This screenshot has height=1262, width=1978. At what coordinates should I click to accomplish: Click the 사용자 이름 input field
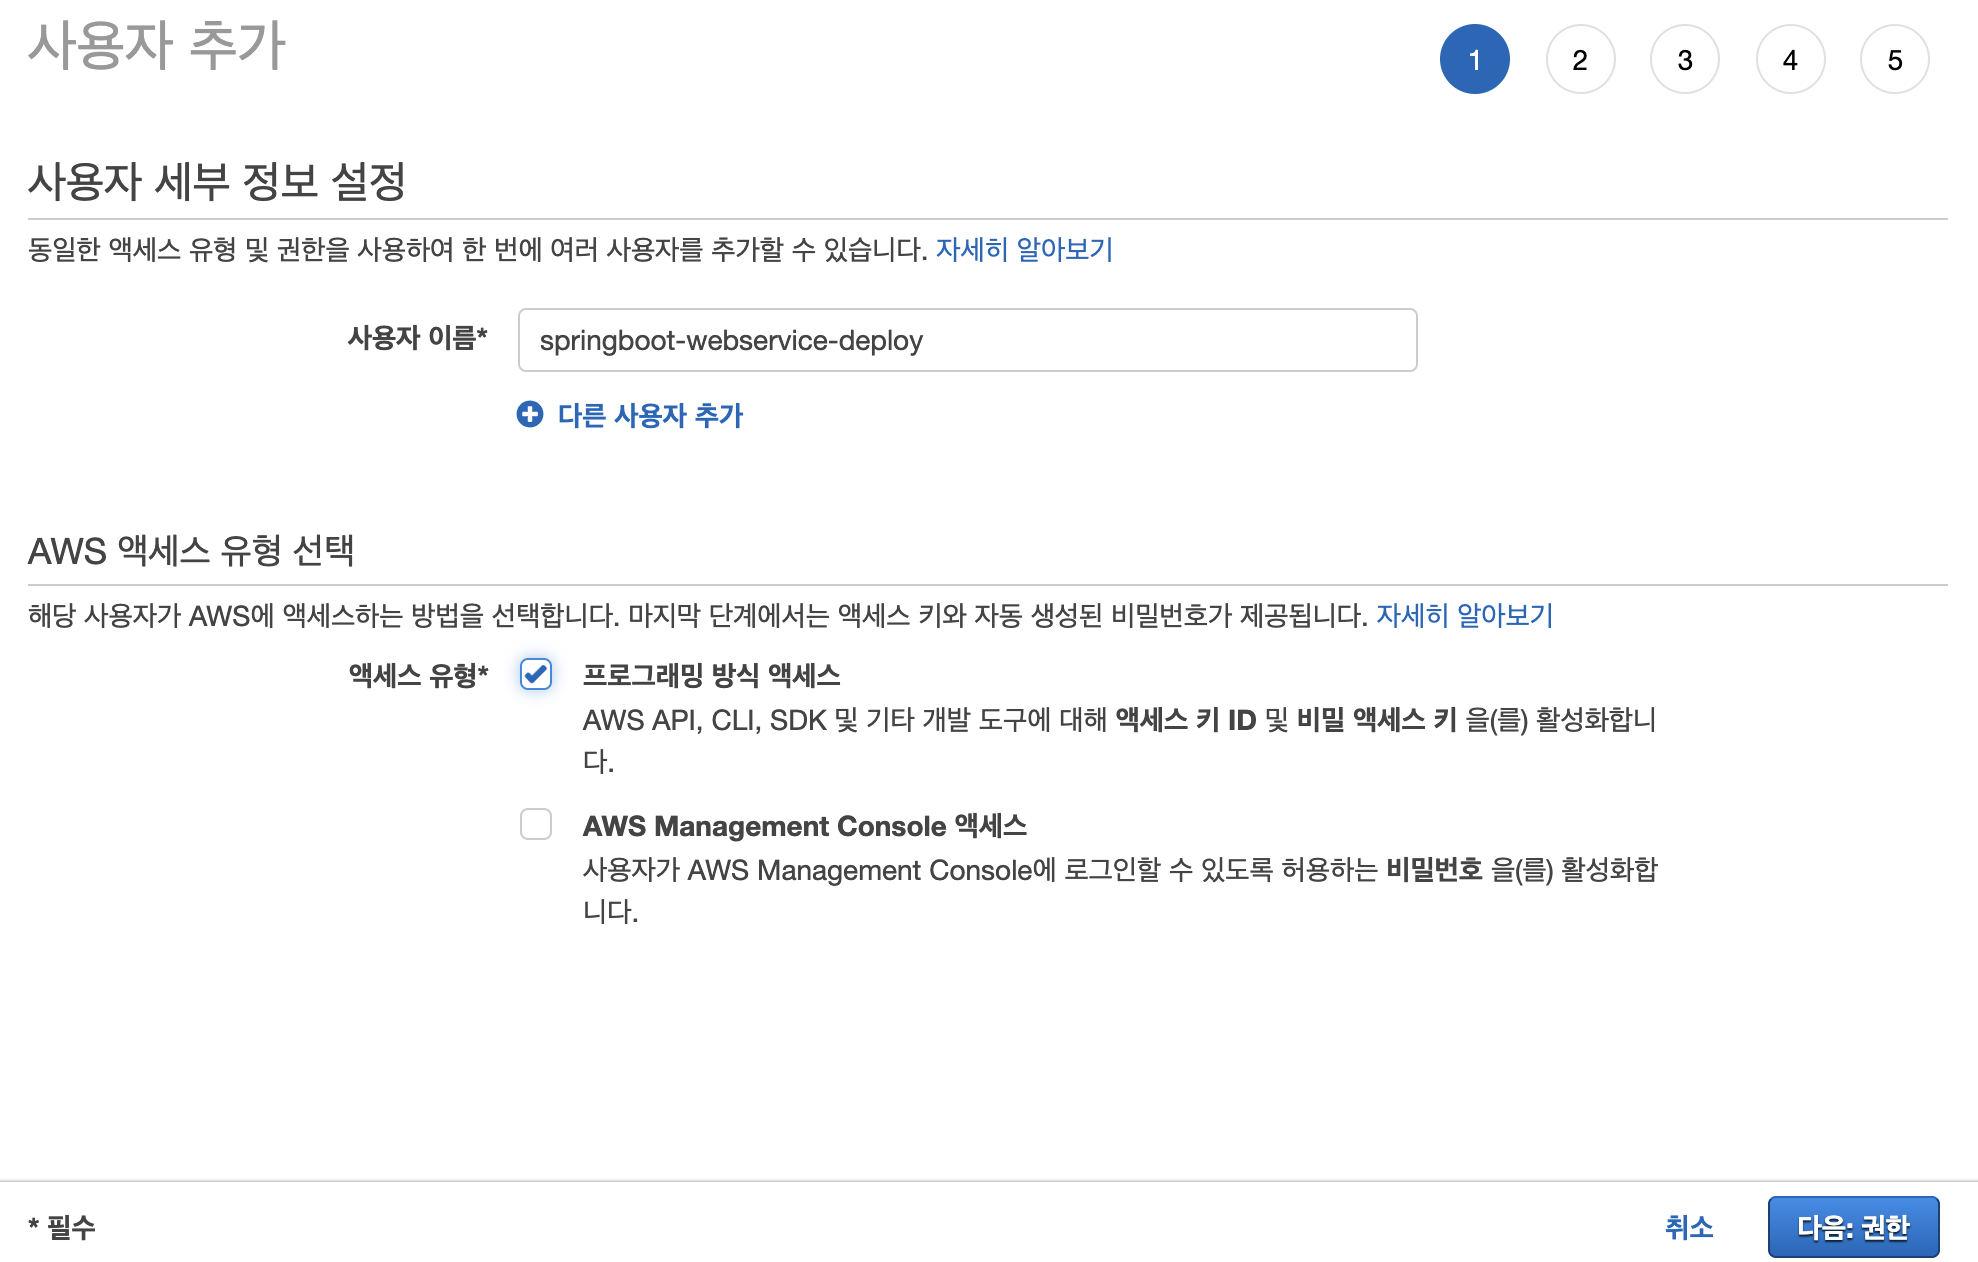click(x=967, y=340)
